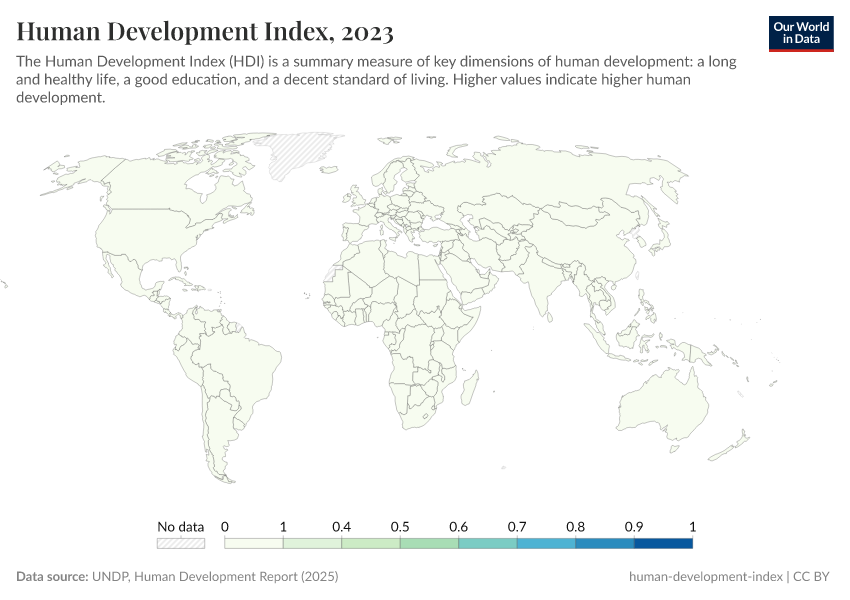Select the teal 0.6 to 0.7 legend bin
Image resolution: width=850 pixels, height=600 pixels.
487,543
